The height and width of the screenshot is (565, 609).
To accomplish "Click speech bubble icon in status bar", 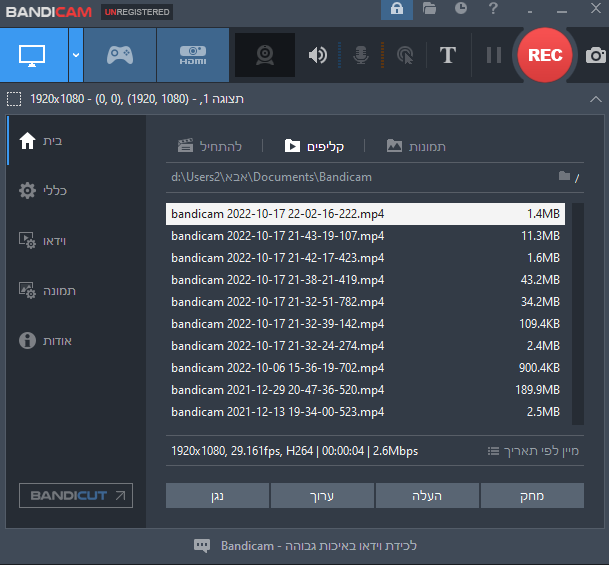I will coord(202,546).
